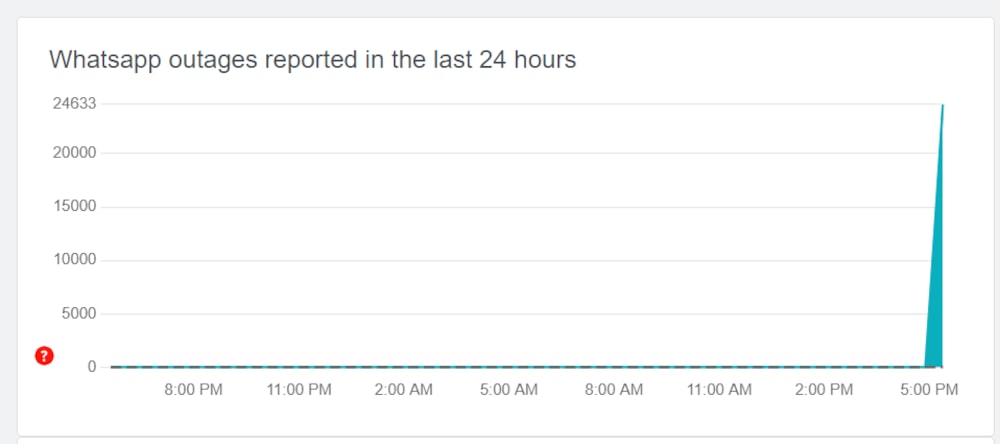Click the chart title about Whatsapp outages

312,59
